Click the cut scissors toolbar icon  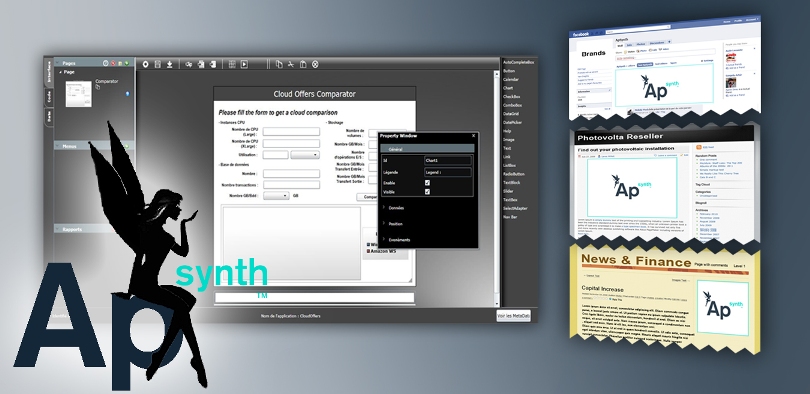coord(291,64)
